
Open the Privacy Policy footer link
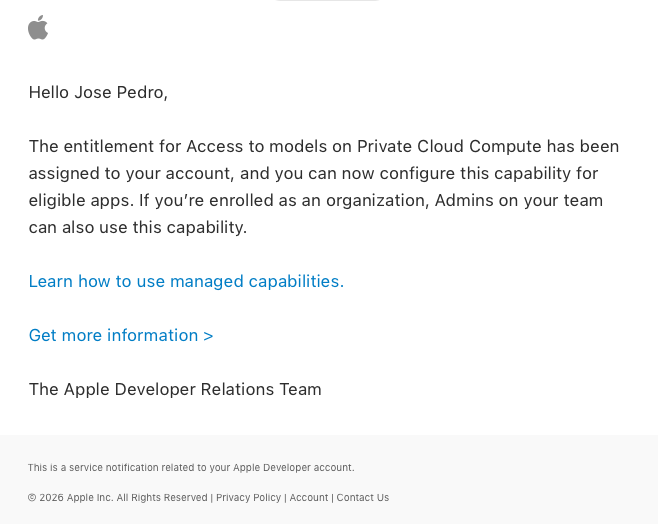point(248,498)
